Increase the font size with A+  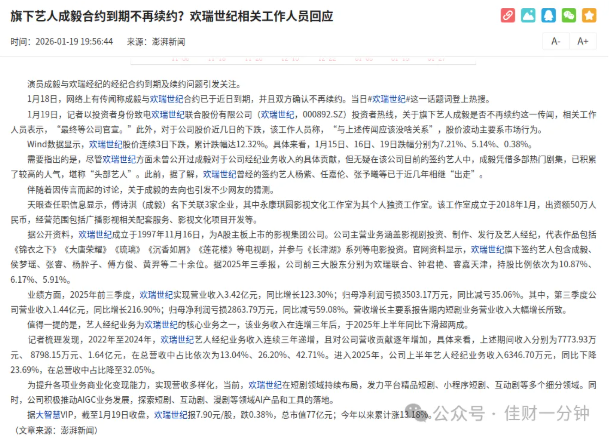point(583,41)
